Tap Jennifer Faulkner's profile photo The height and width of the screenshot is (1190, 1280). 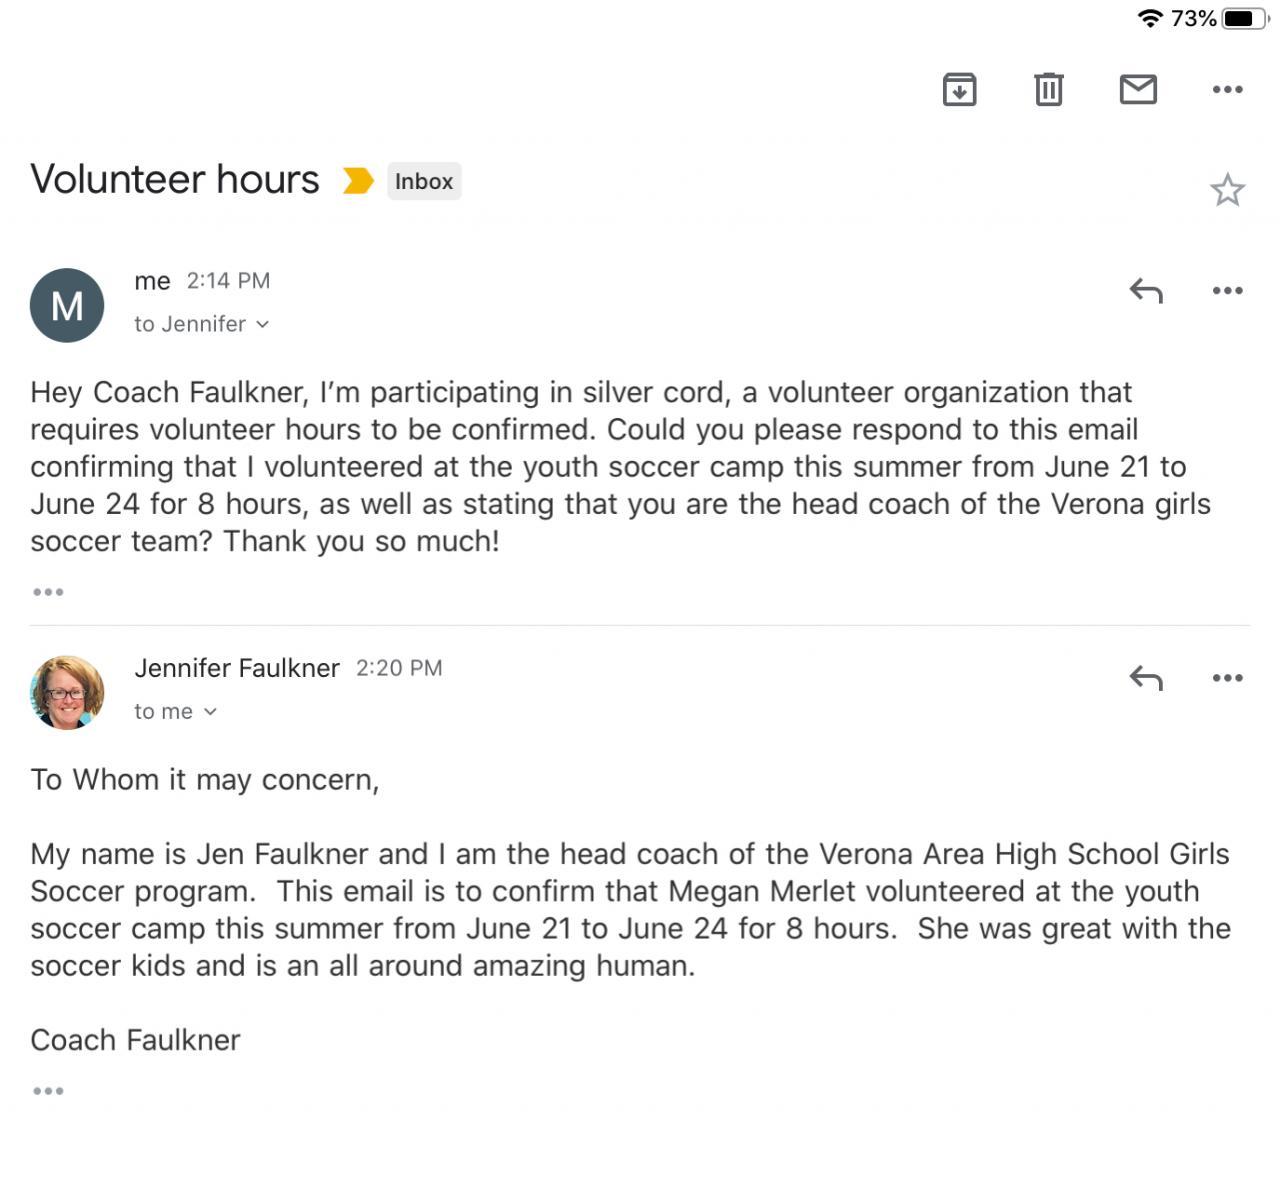[x=67, y=692]
